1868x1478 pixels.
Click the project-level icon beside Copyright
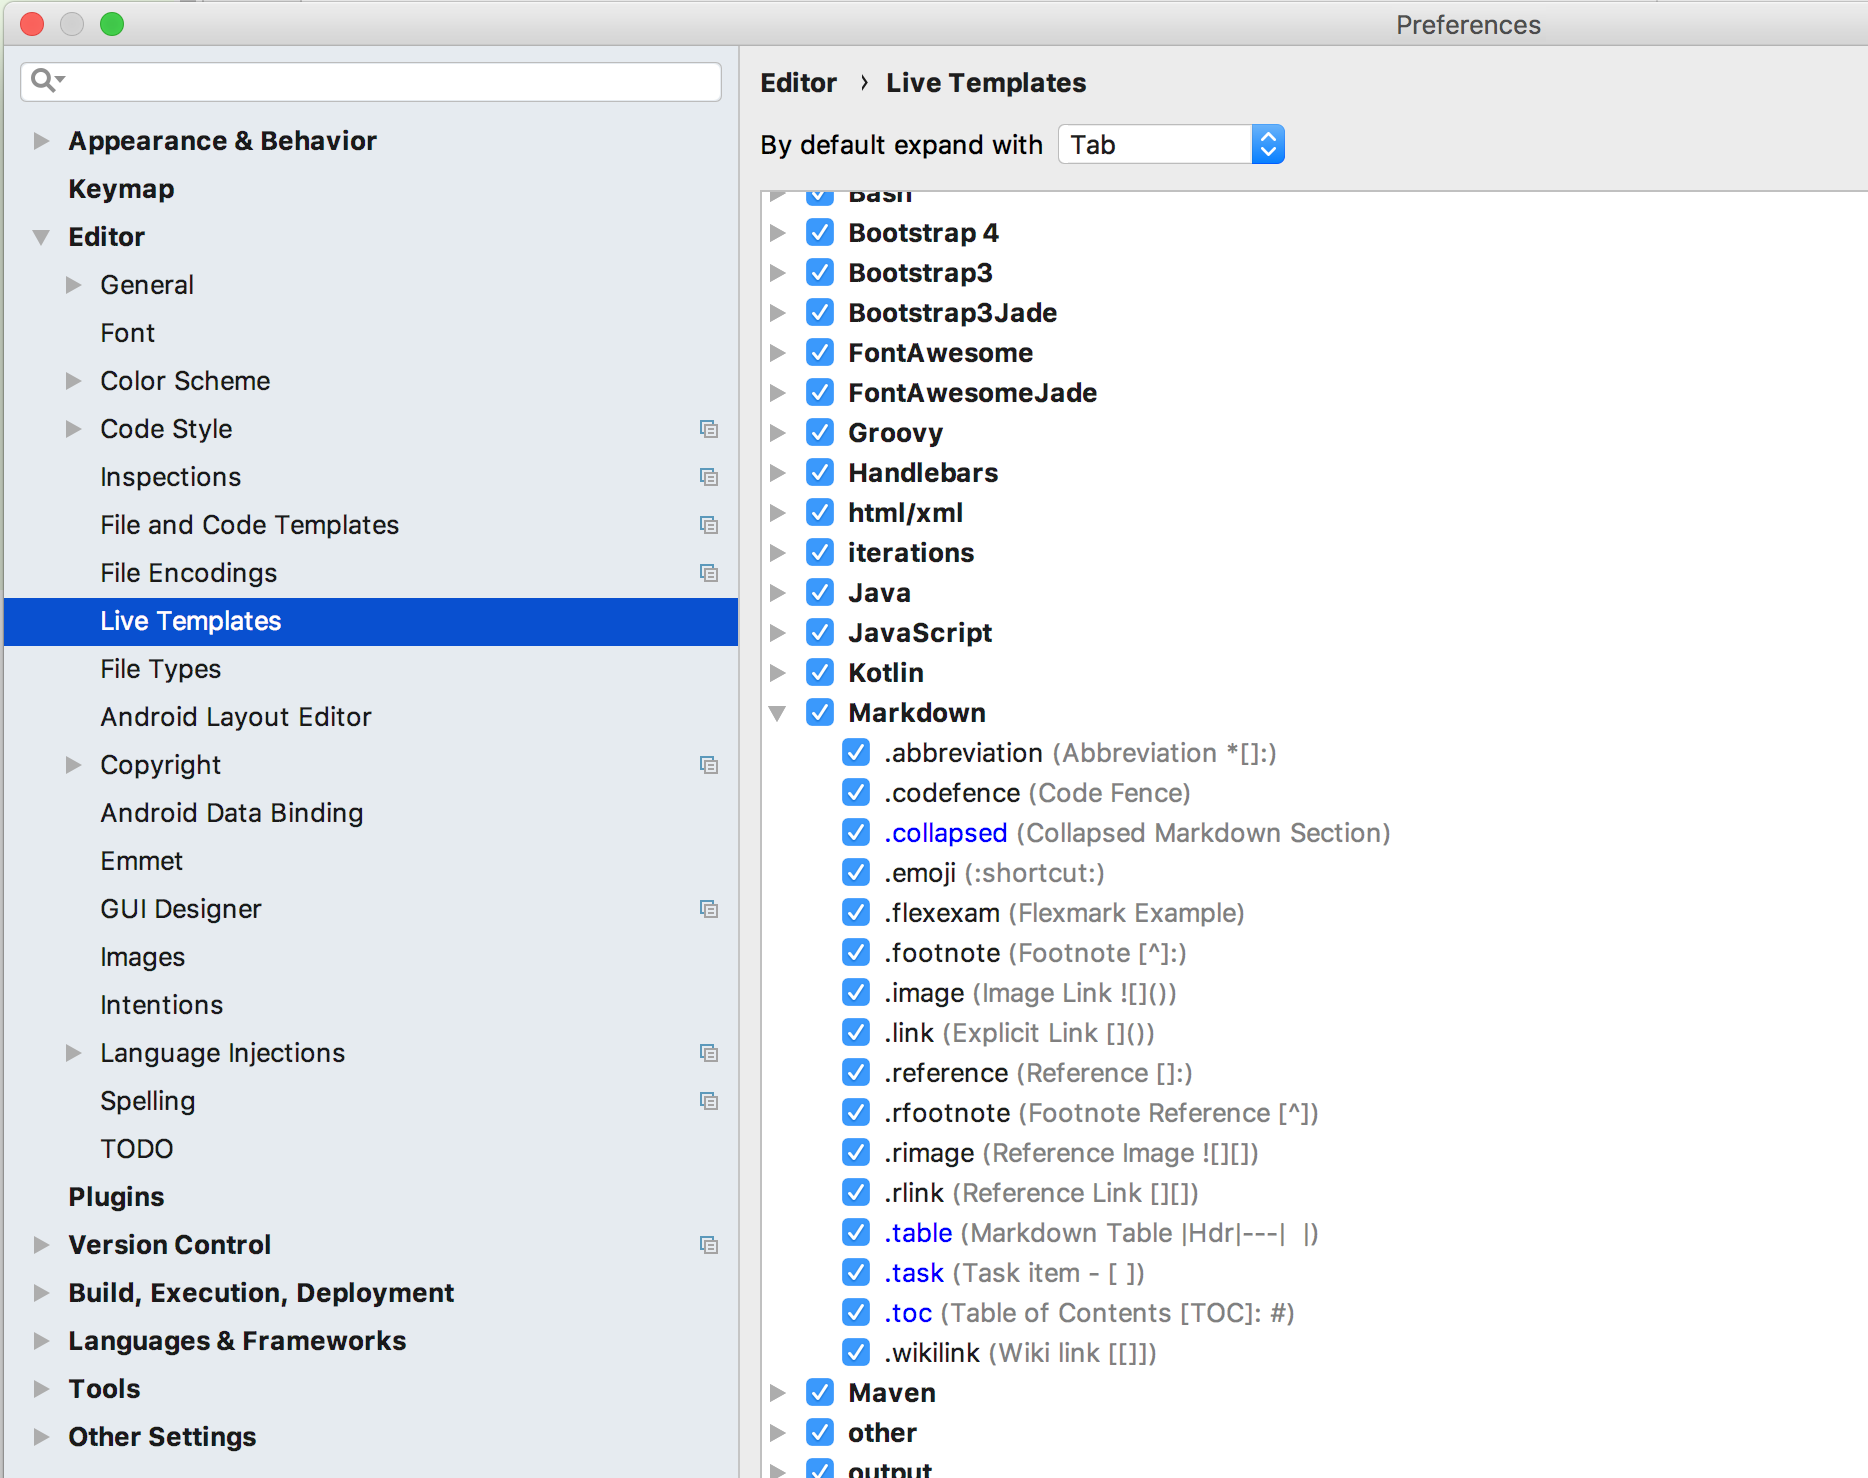[709, 765]
